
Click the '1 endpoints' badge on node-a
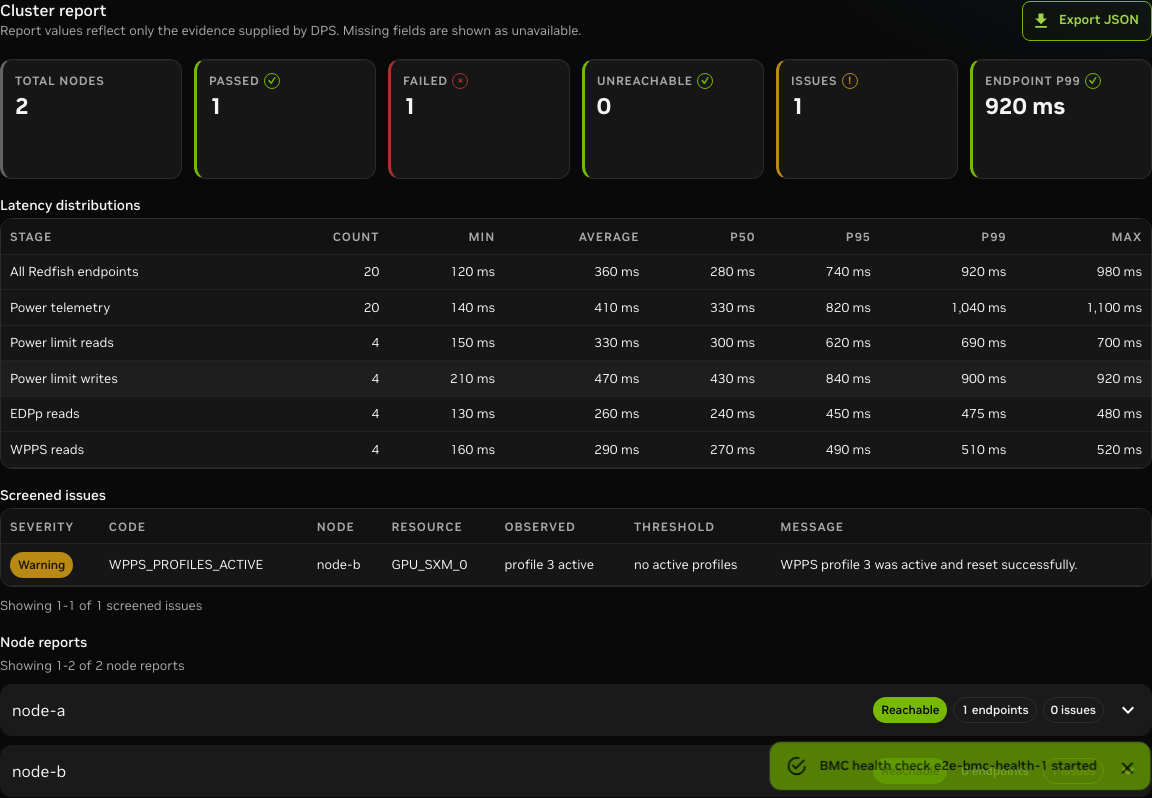tap(995, 710)
